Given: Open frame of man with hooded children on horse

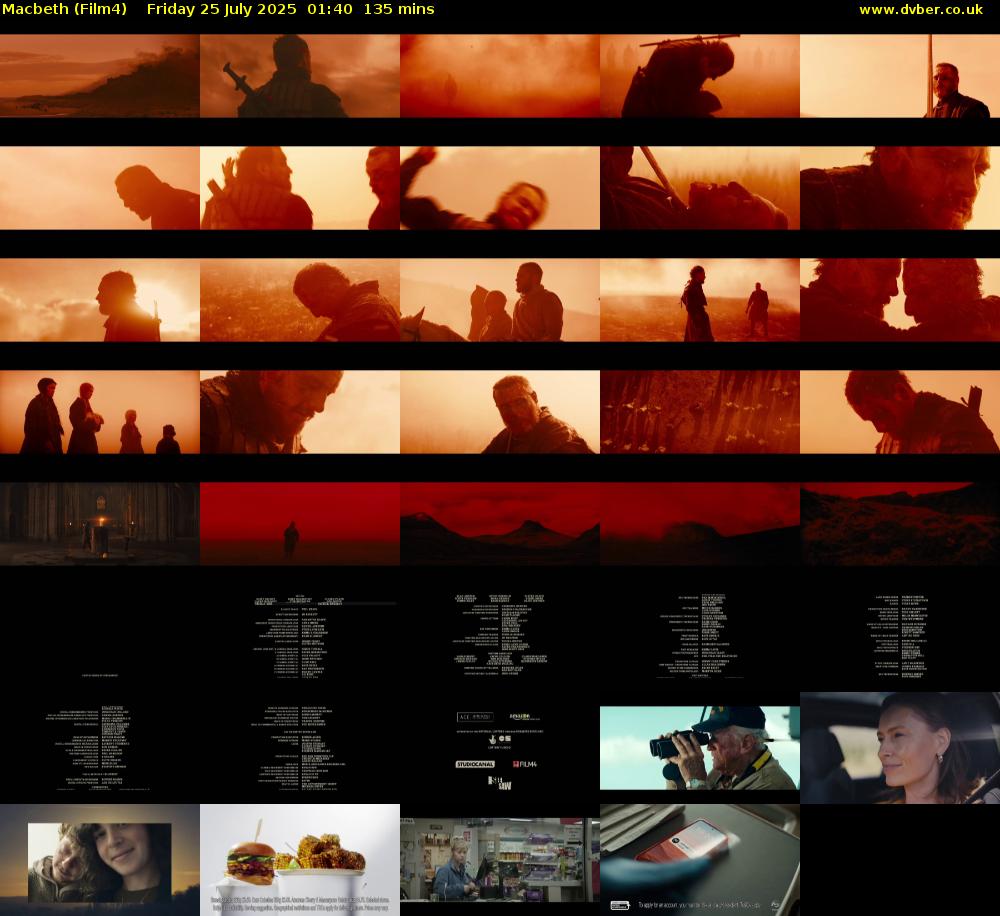Looking at the screenshot, I should [500, 300].
